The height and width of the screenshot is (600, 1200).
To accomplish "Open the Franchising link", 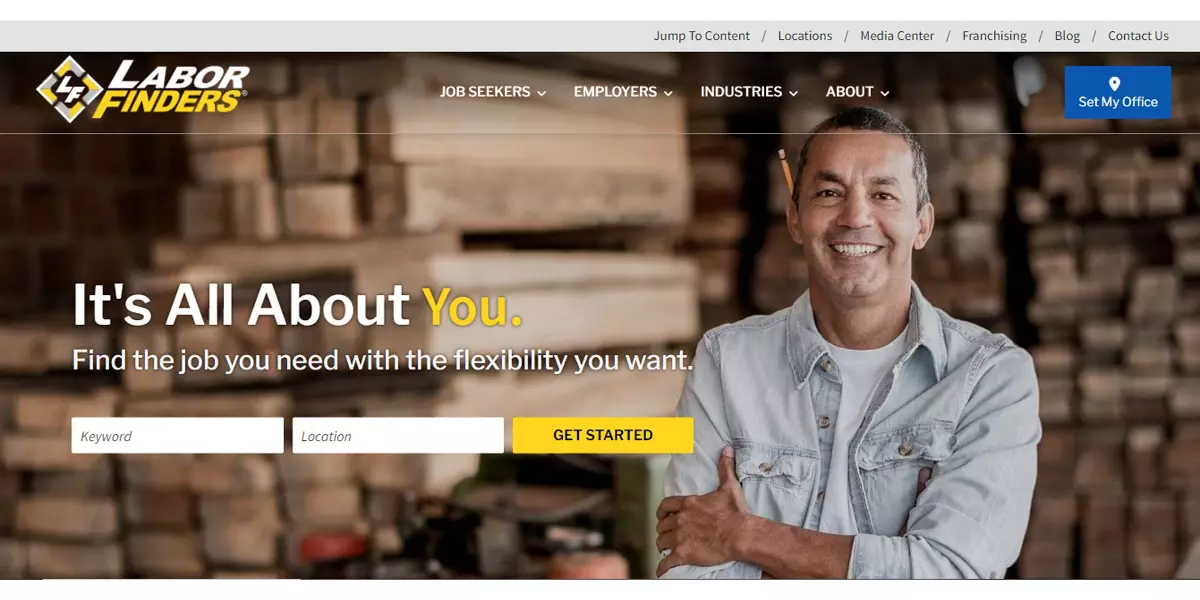I will pyautogui.click(x=994, y=36).
